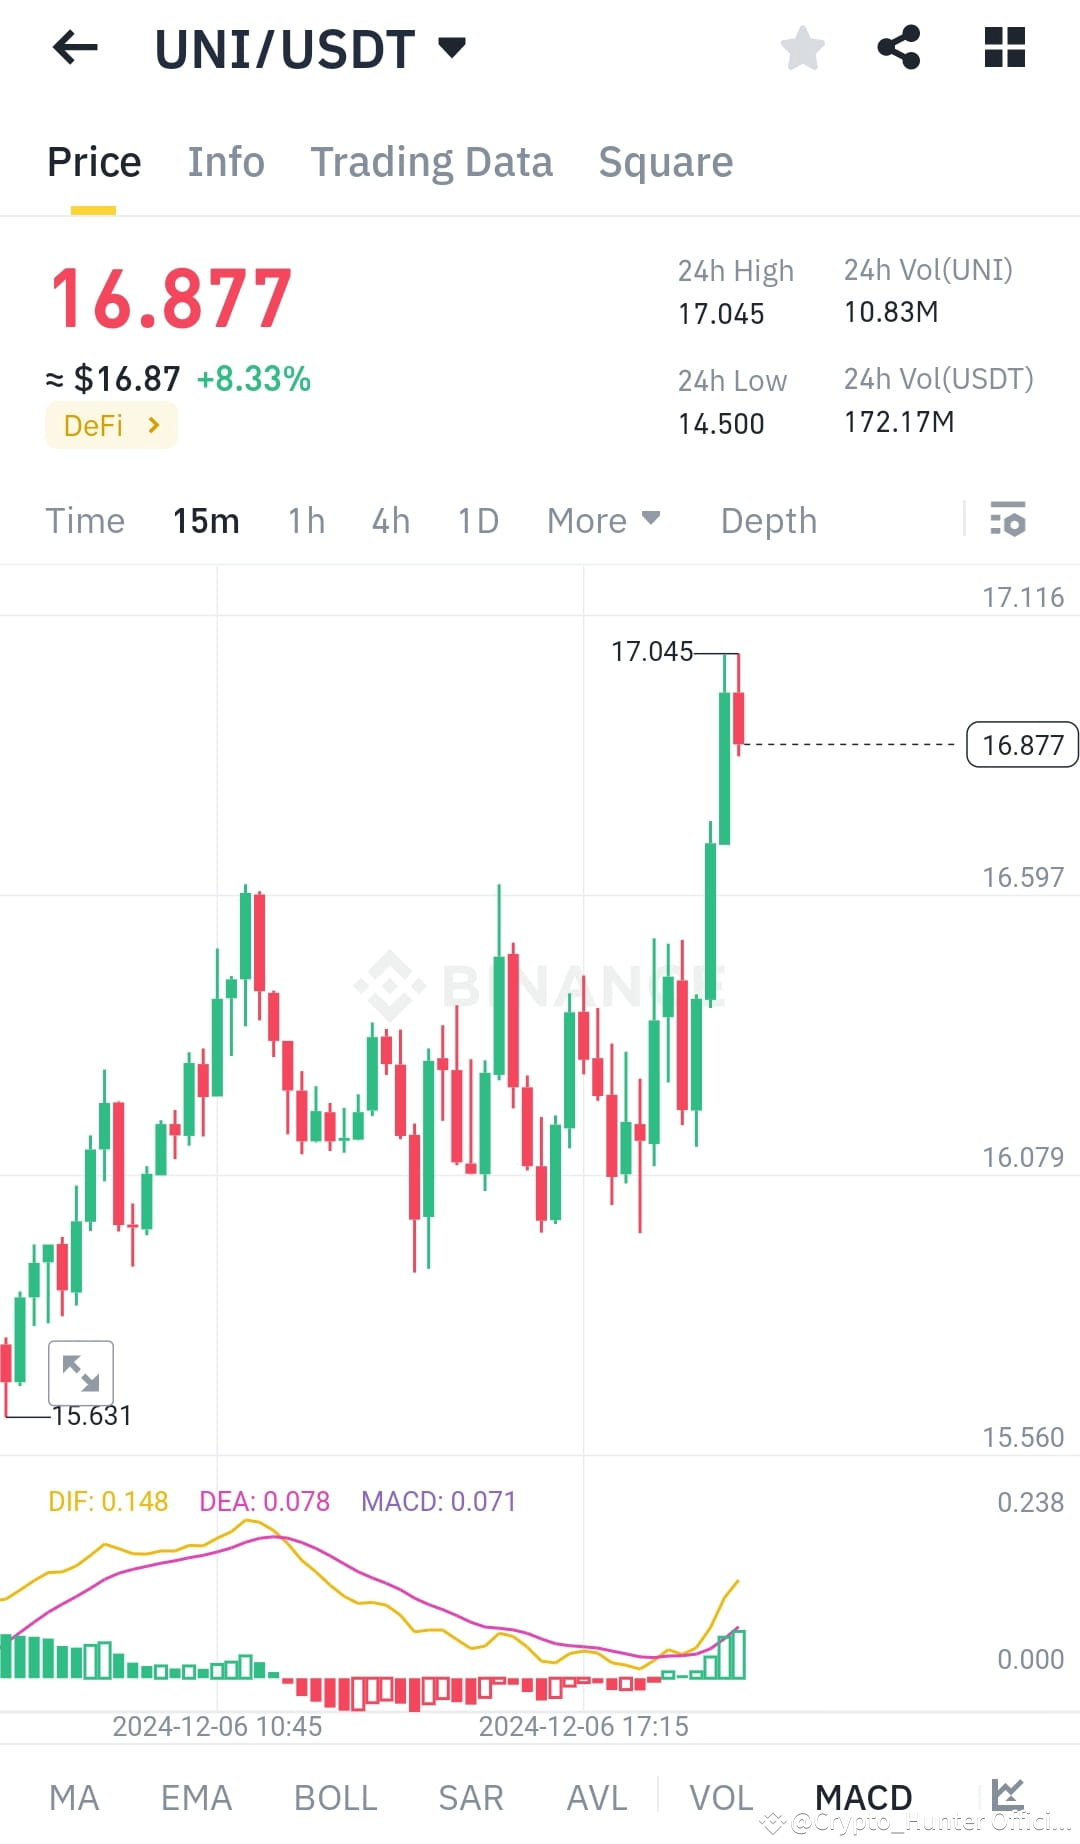Viewport: 1080px width, 1844px height.
Task: Select the 1D timeframe
Action: coord(477,520)
